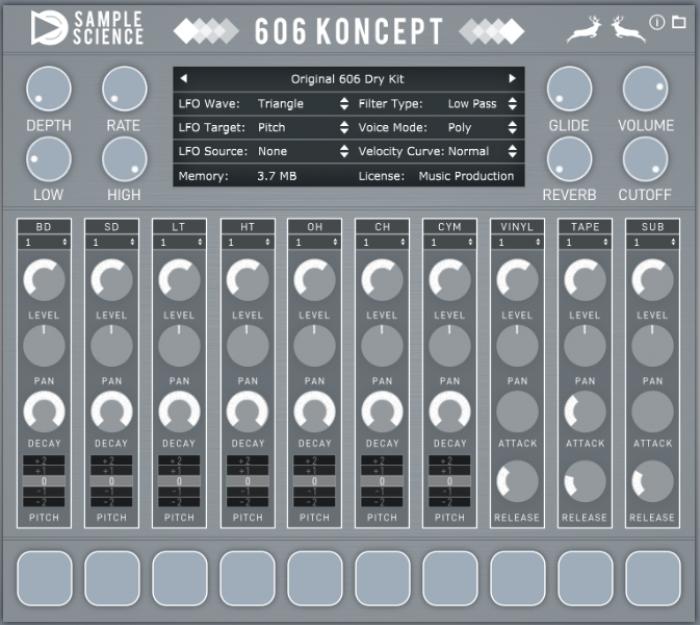Image resolution: width=700 pixels, height=625 pixels.
Task: Click the TAPE channel header label
Action: click(585, 227)
